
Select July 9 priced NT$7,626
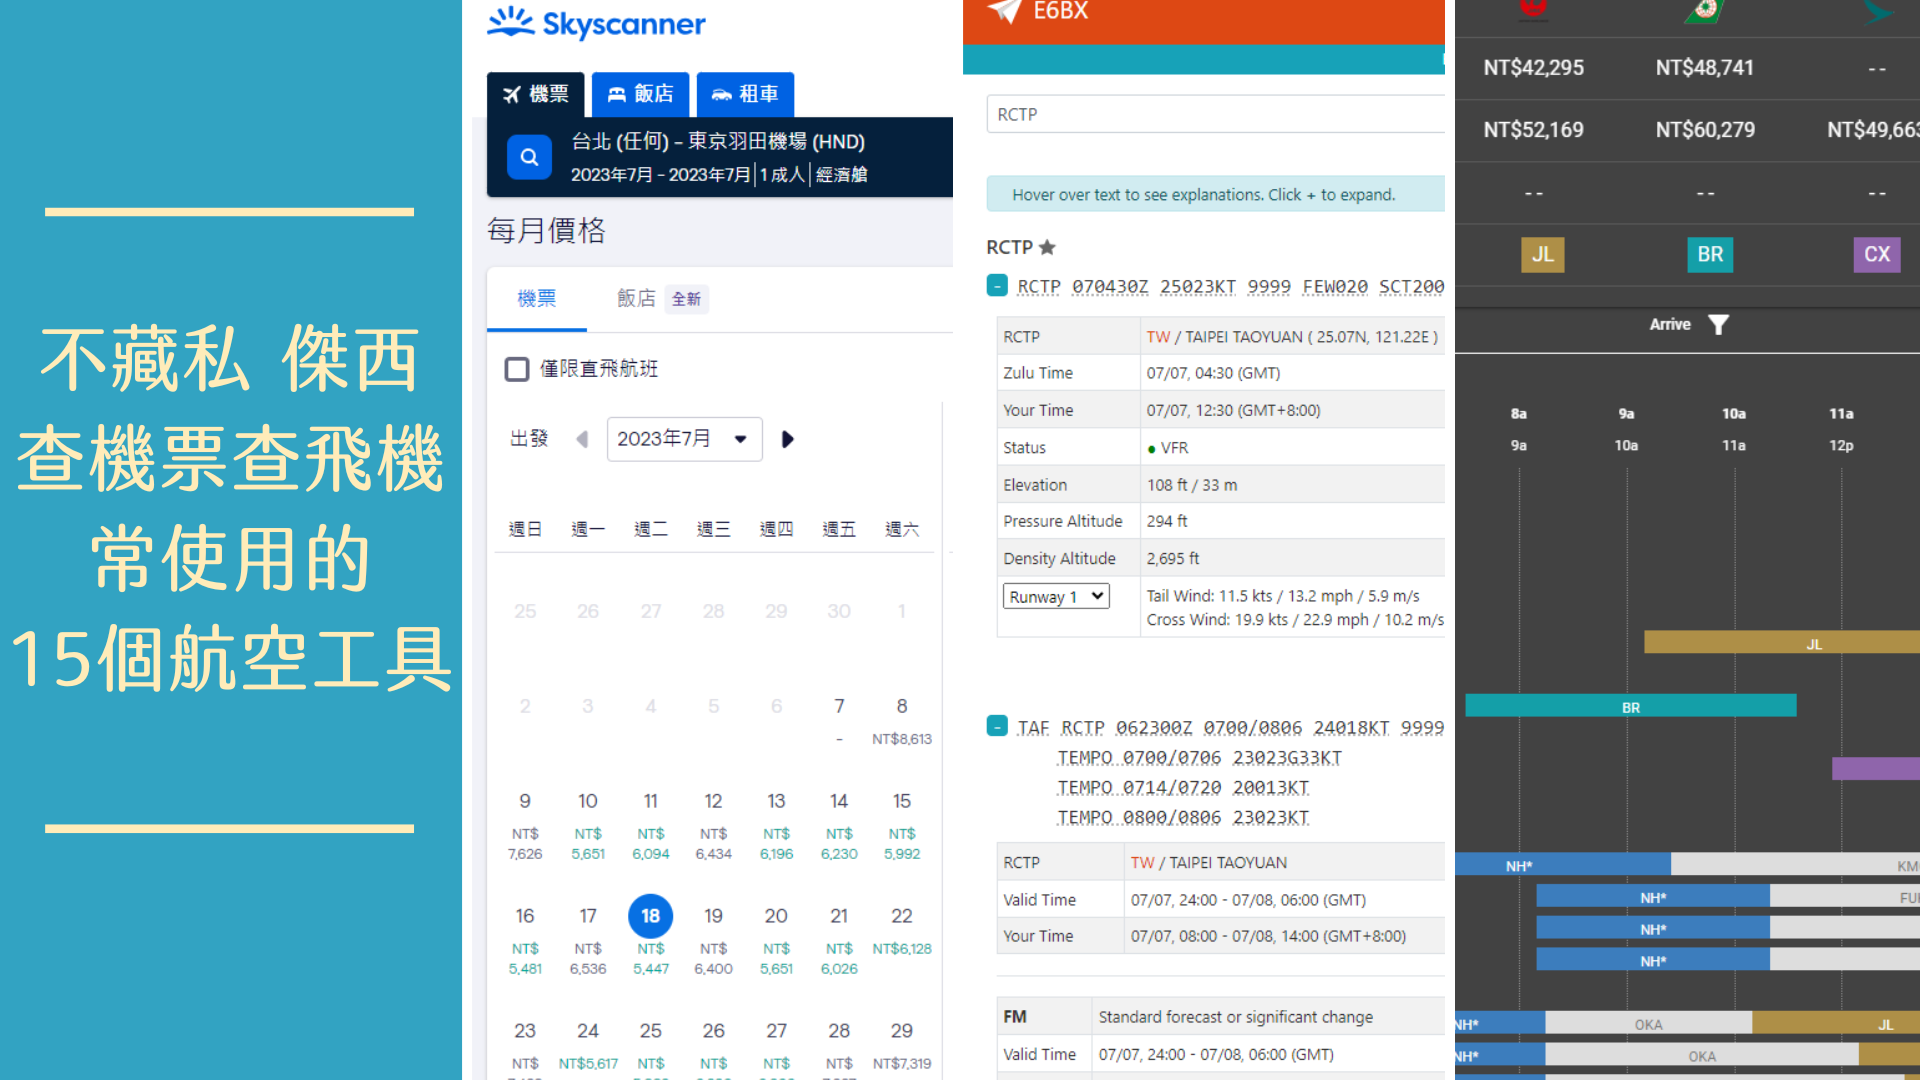pyautogui.click(x=525, y=826)
